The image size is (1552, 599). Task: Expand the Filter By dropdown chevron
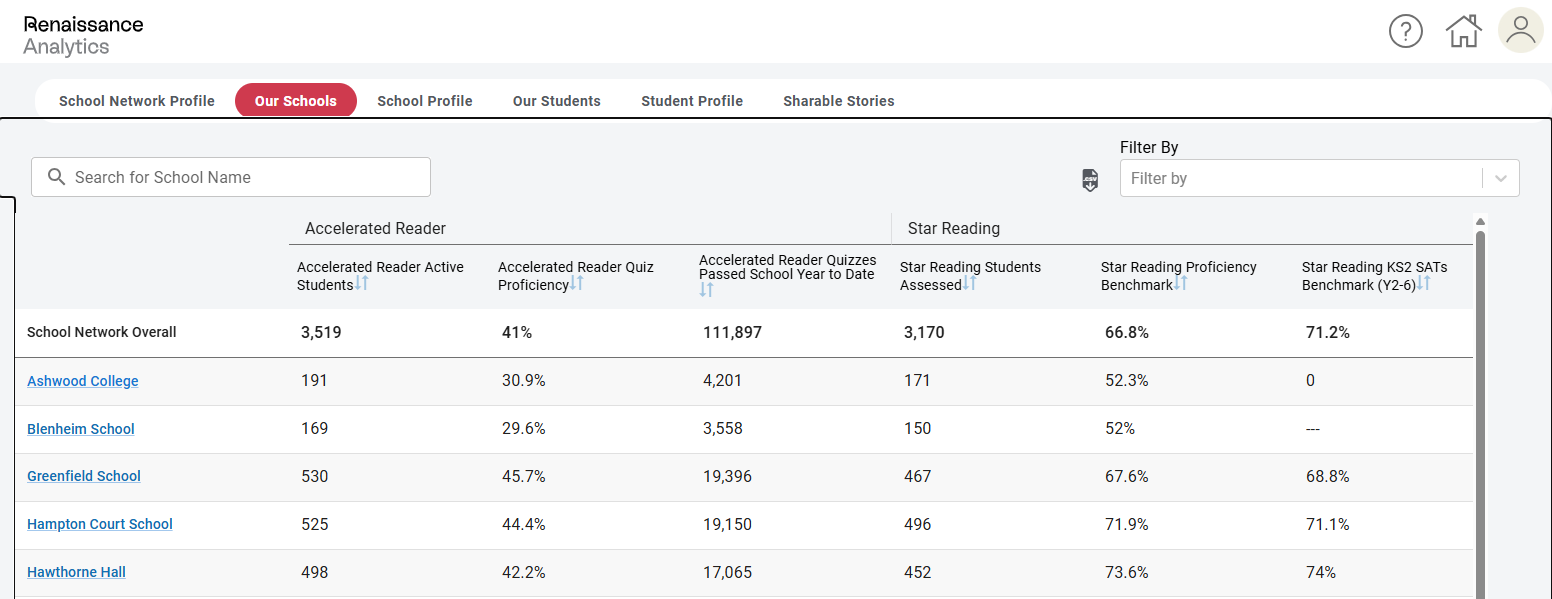tap(1501, 178)
